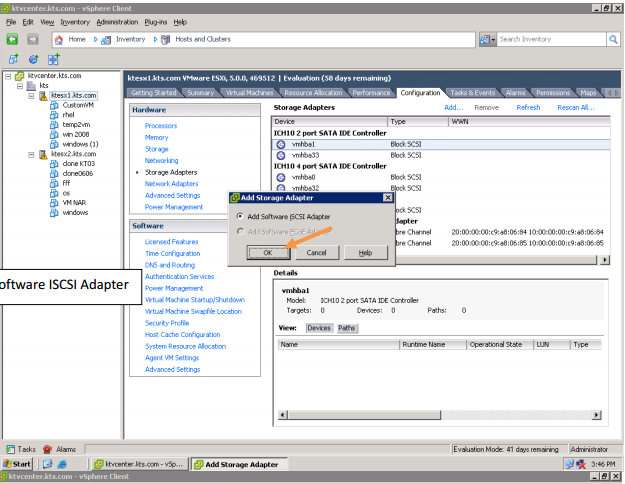Open the Home breadcrumb dropdown arrow
The image size is (625, 484).
(x=95, y=39)
